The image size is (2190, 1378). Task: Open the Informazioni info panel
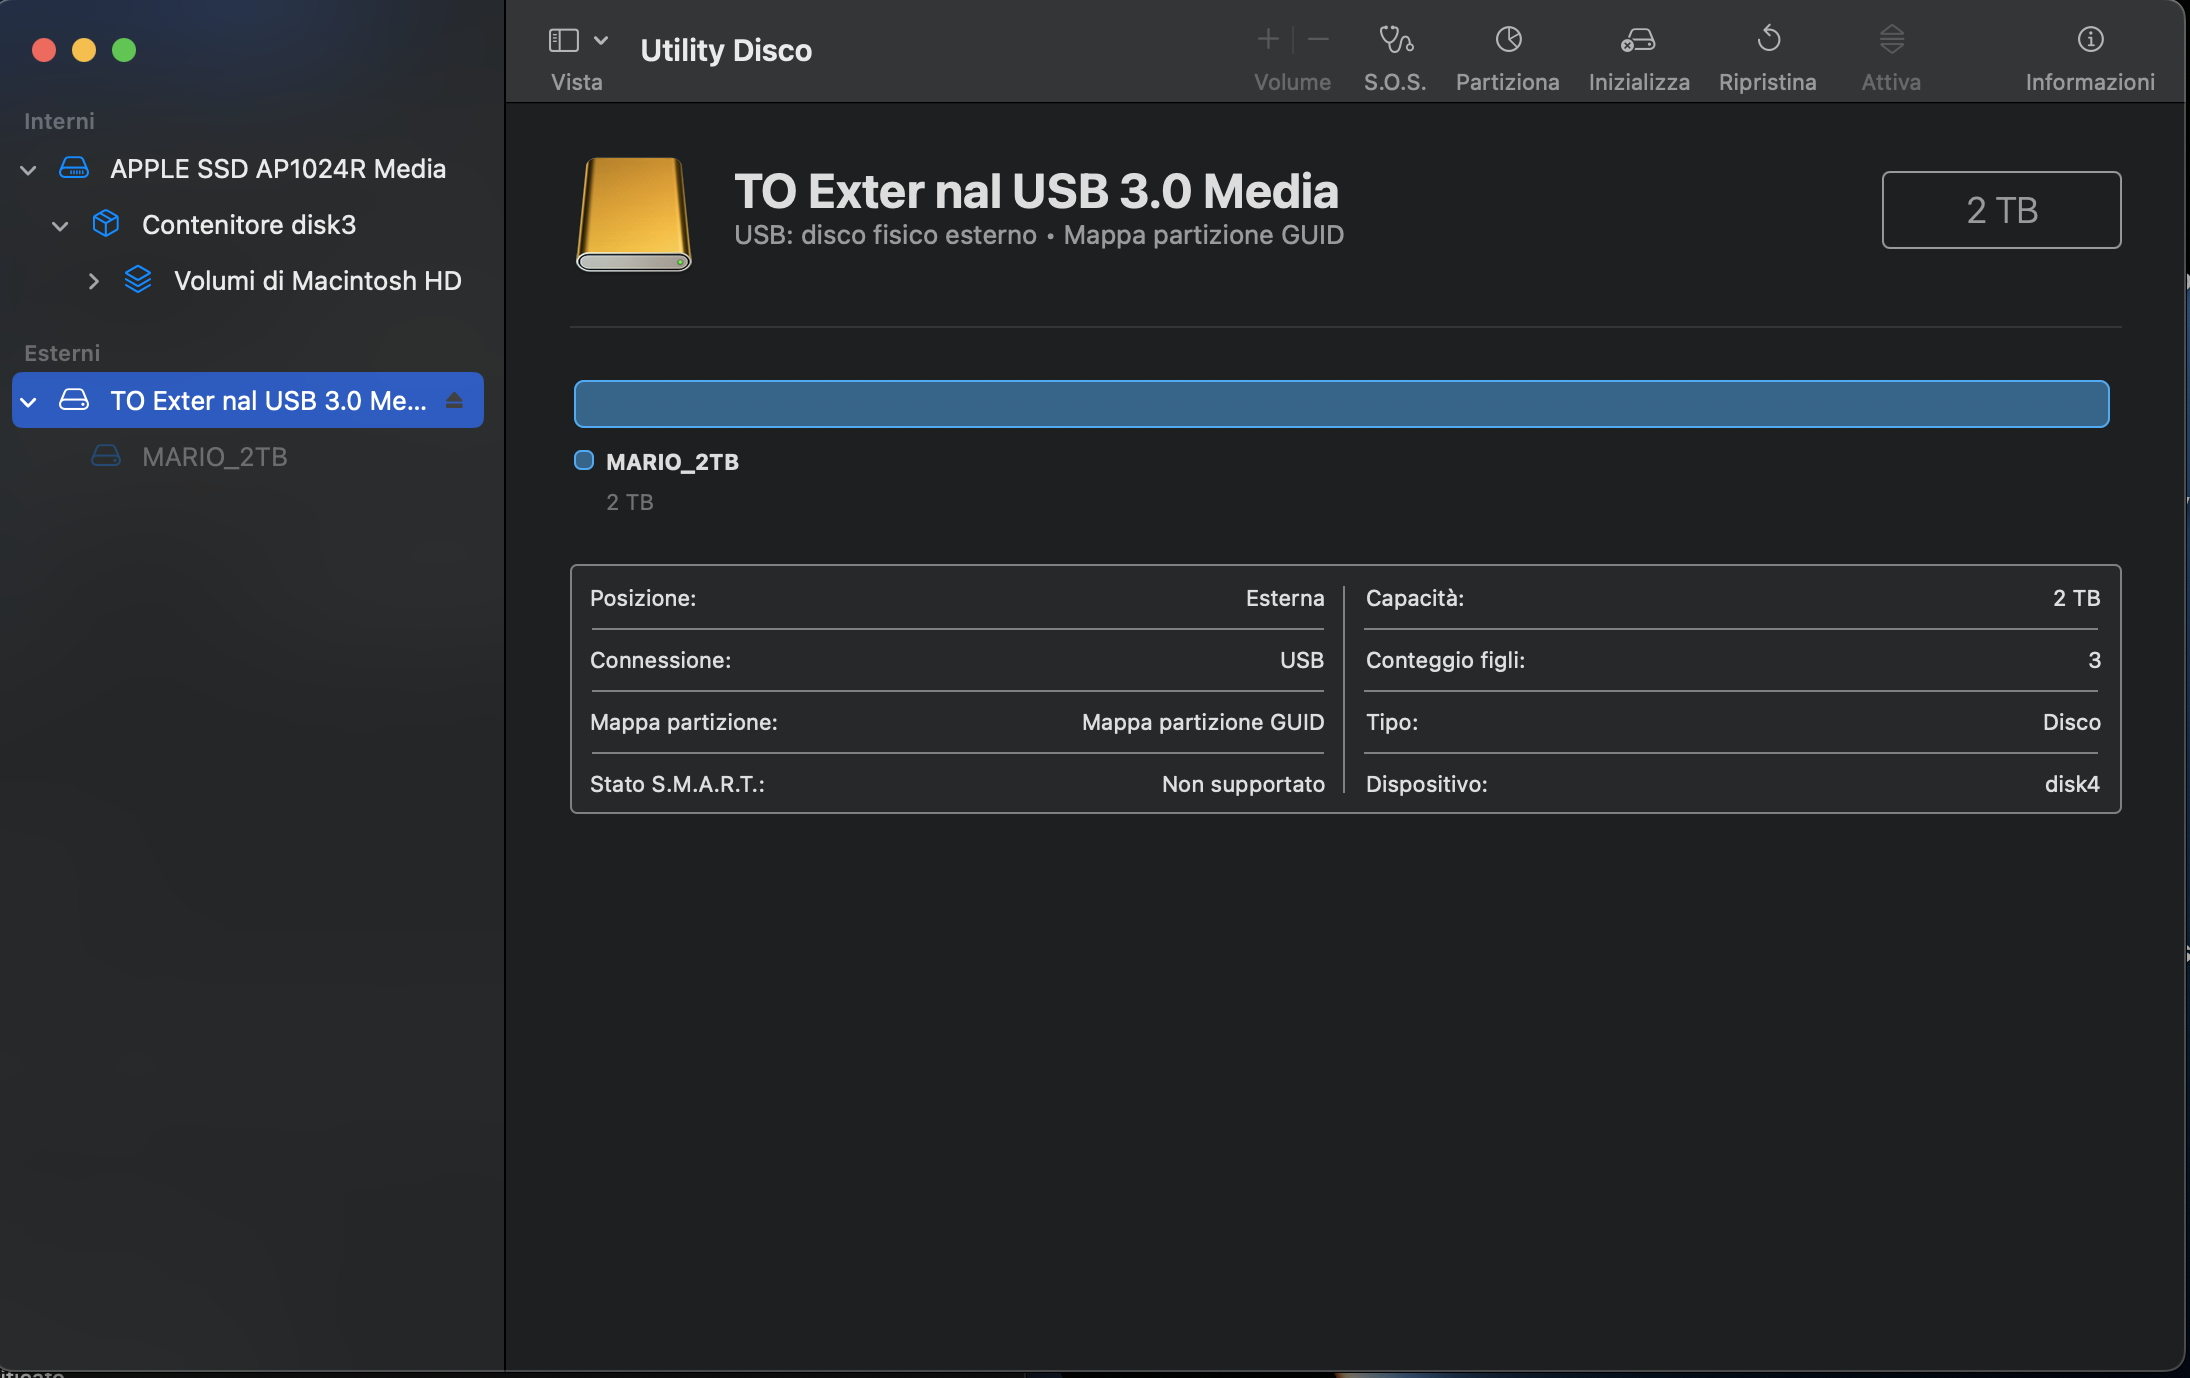click(x=2090, y=40)
